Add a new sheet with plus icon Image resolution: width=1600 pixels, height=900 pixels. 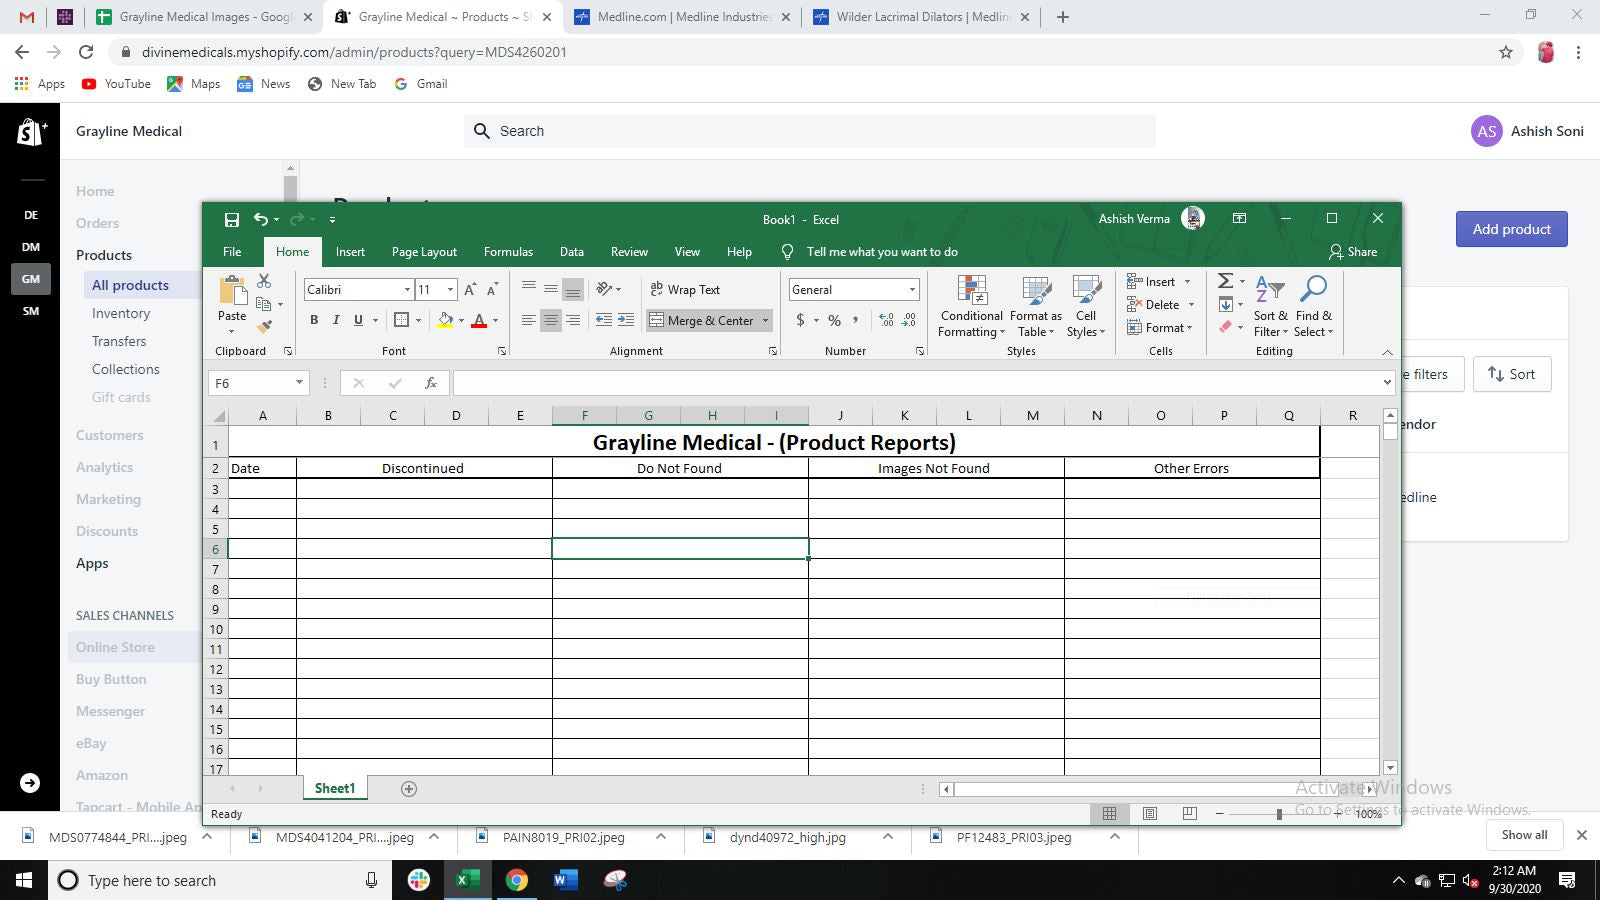408,789
